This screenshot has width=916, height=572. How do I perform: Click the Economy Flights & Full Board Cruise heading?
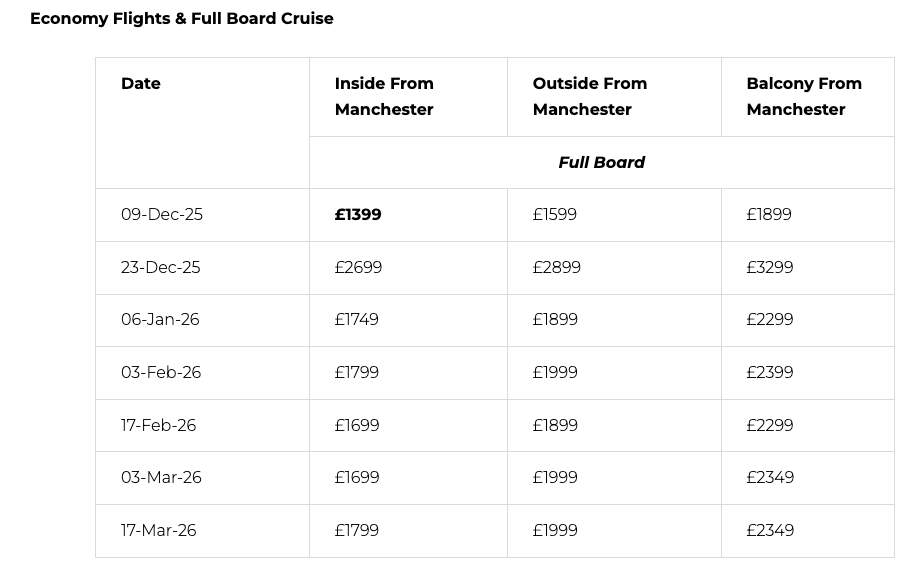(x=182, y=19)
